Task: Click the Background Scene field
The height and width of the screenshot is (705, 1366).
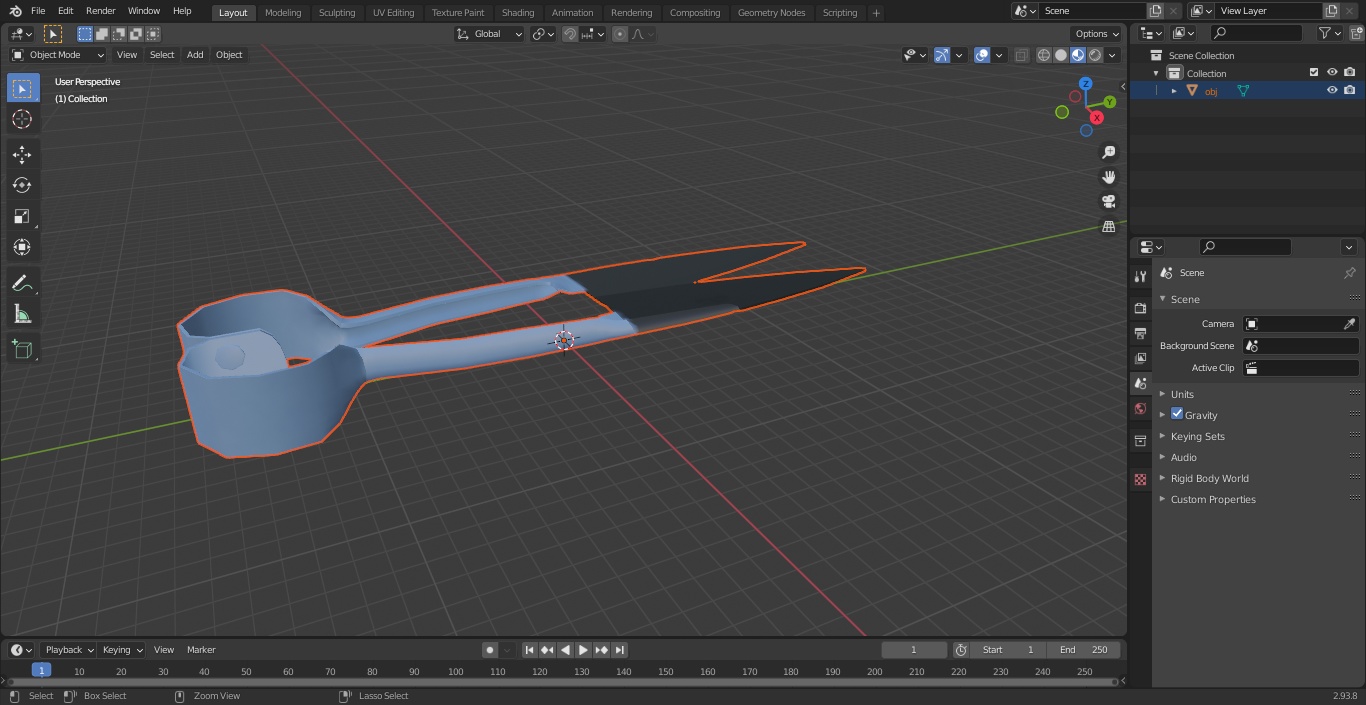Action: [x=1300, y=346]
